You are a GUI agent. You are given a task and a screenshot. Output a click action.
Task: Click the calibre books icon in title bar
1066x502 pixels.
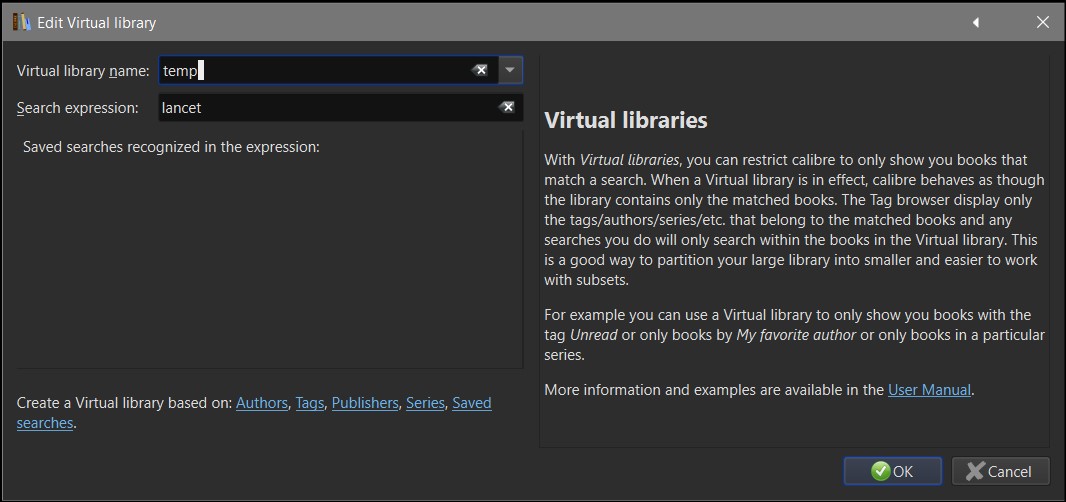[x=21, y=21]
